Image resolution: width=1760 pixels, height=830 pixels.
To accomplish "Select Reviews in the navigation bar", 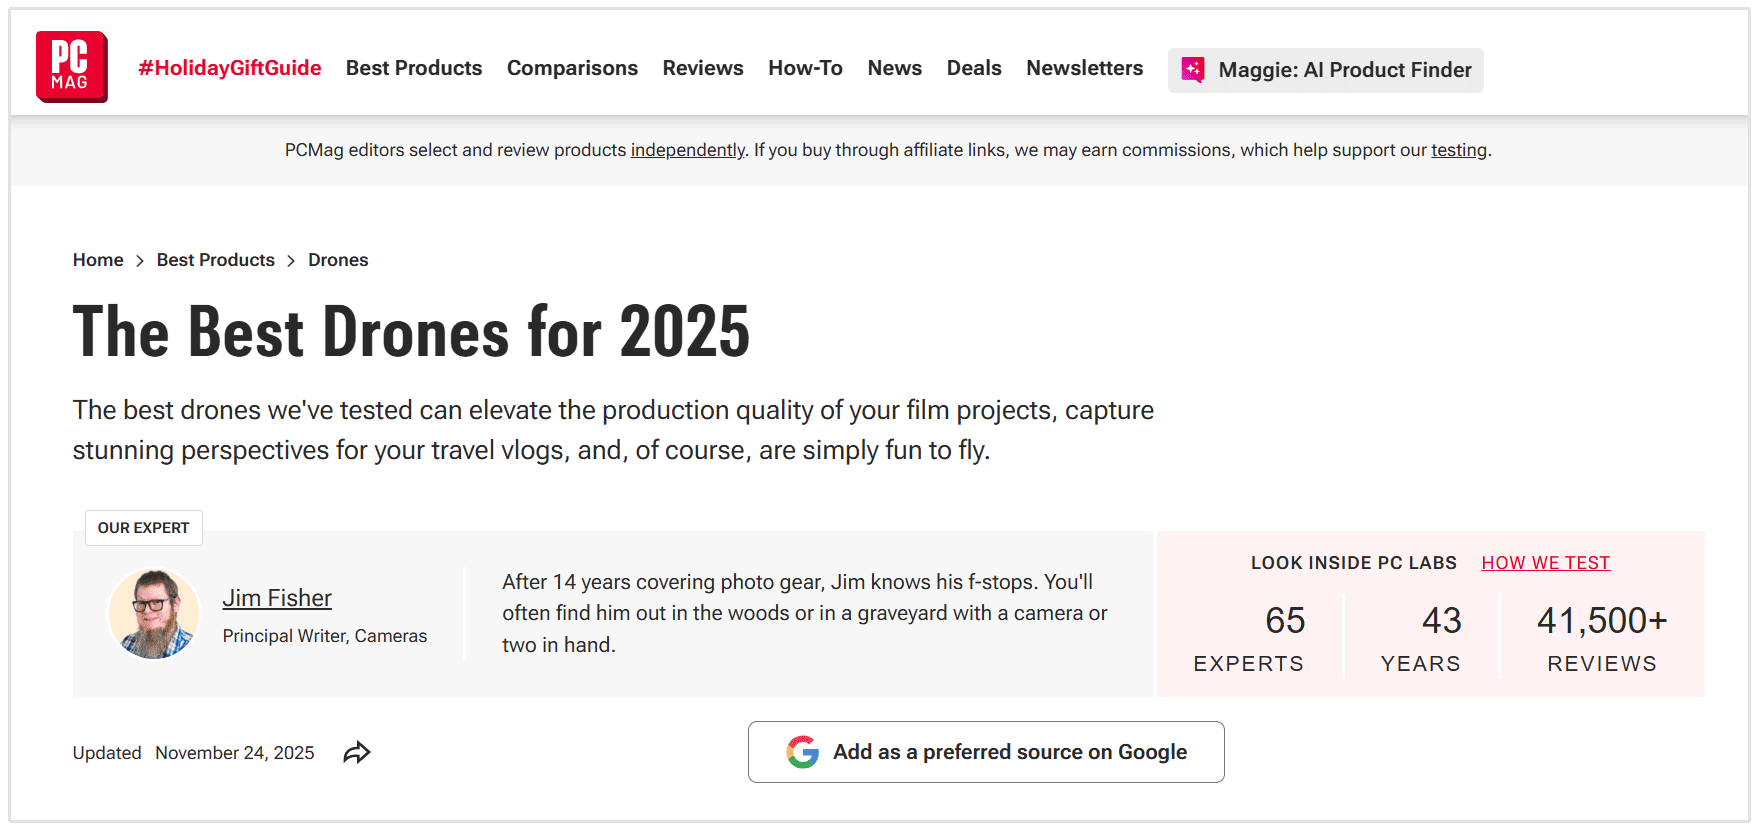I will tap(703, 68).
